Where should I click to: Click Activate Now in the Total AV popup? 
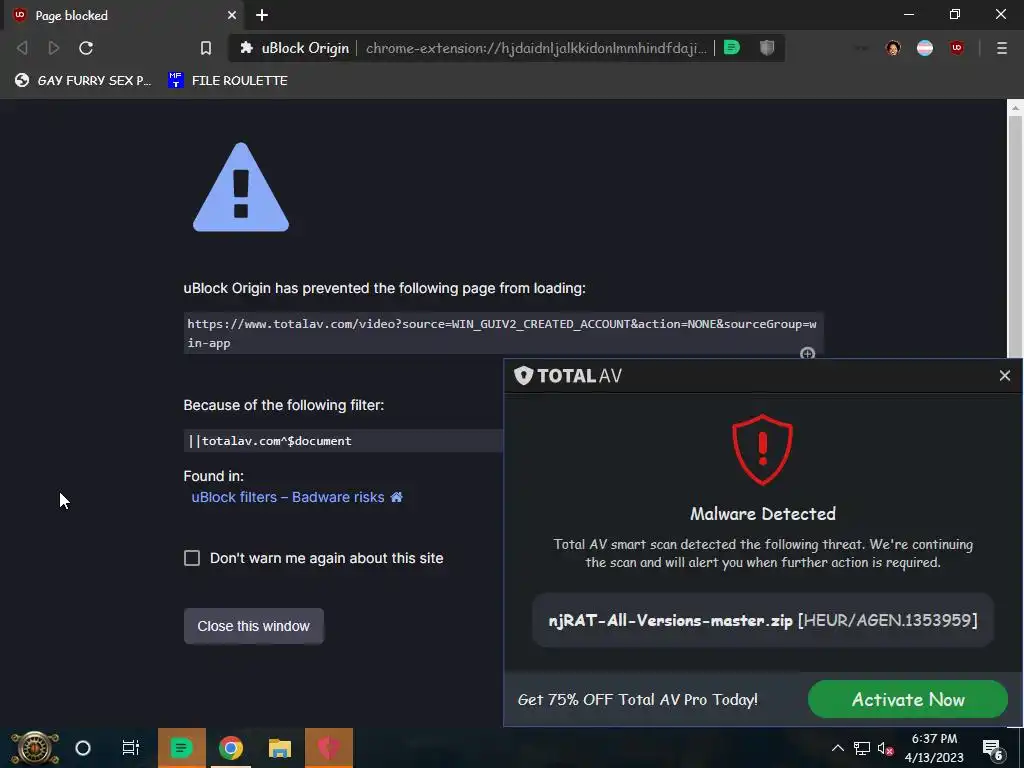coord(908,699)
